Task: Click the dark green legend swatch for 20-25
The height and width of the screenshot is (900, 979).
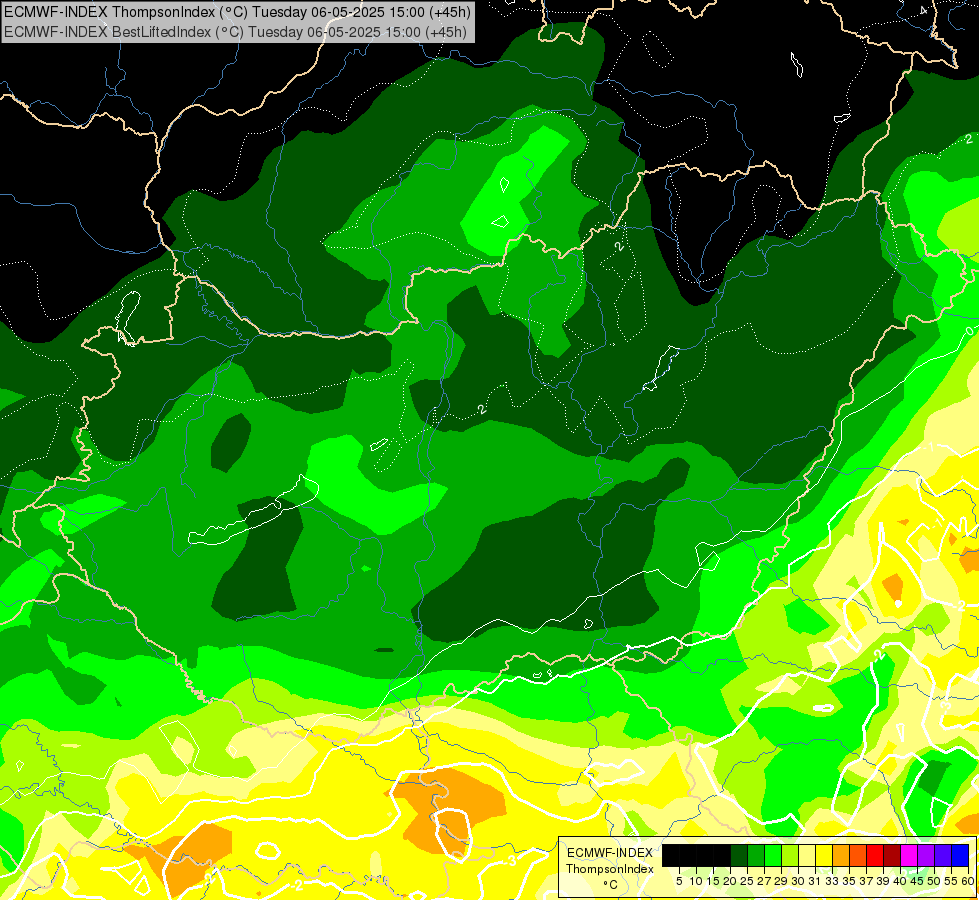Action: (x=739, y=856)
